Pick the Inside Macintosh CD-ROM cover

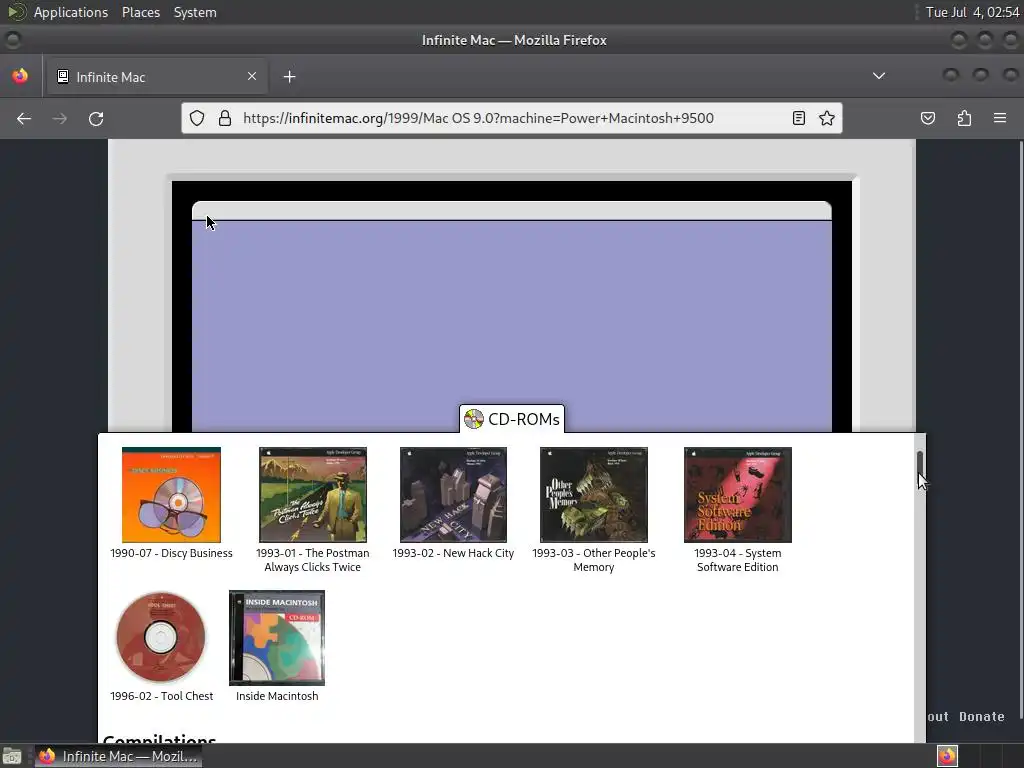[277, 638]
